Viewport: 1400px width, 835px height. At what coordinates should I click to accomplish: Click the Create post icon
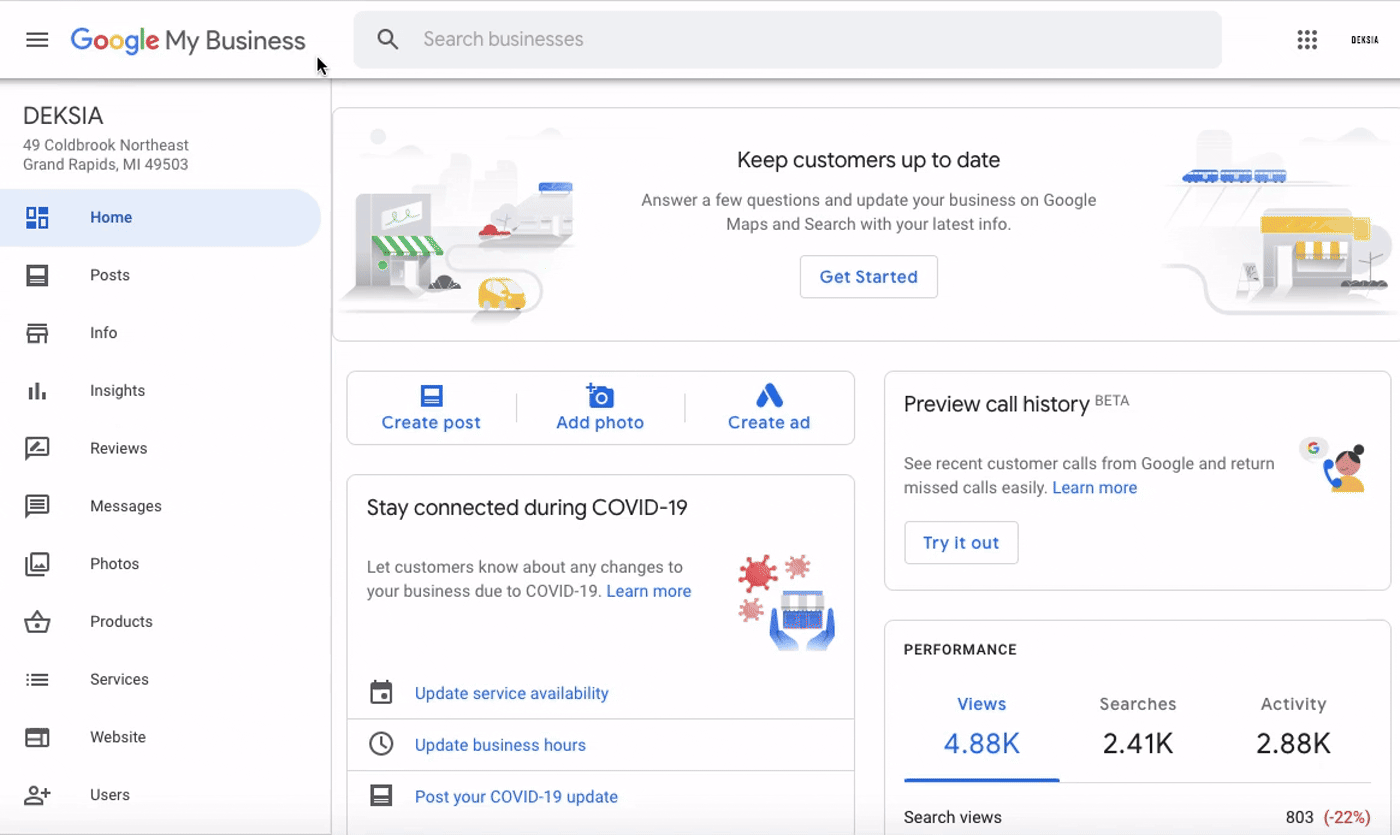[431, 396]
